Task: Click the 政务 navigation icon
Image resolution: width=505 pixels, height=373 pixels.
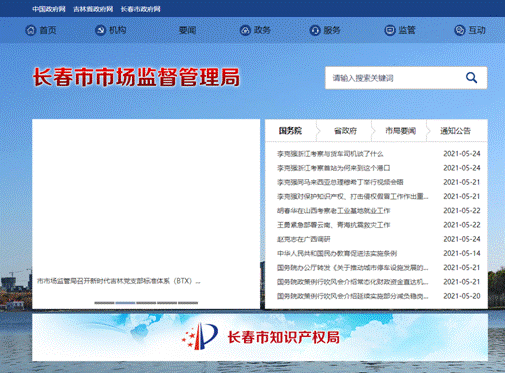Action: (245, 30)
